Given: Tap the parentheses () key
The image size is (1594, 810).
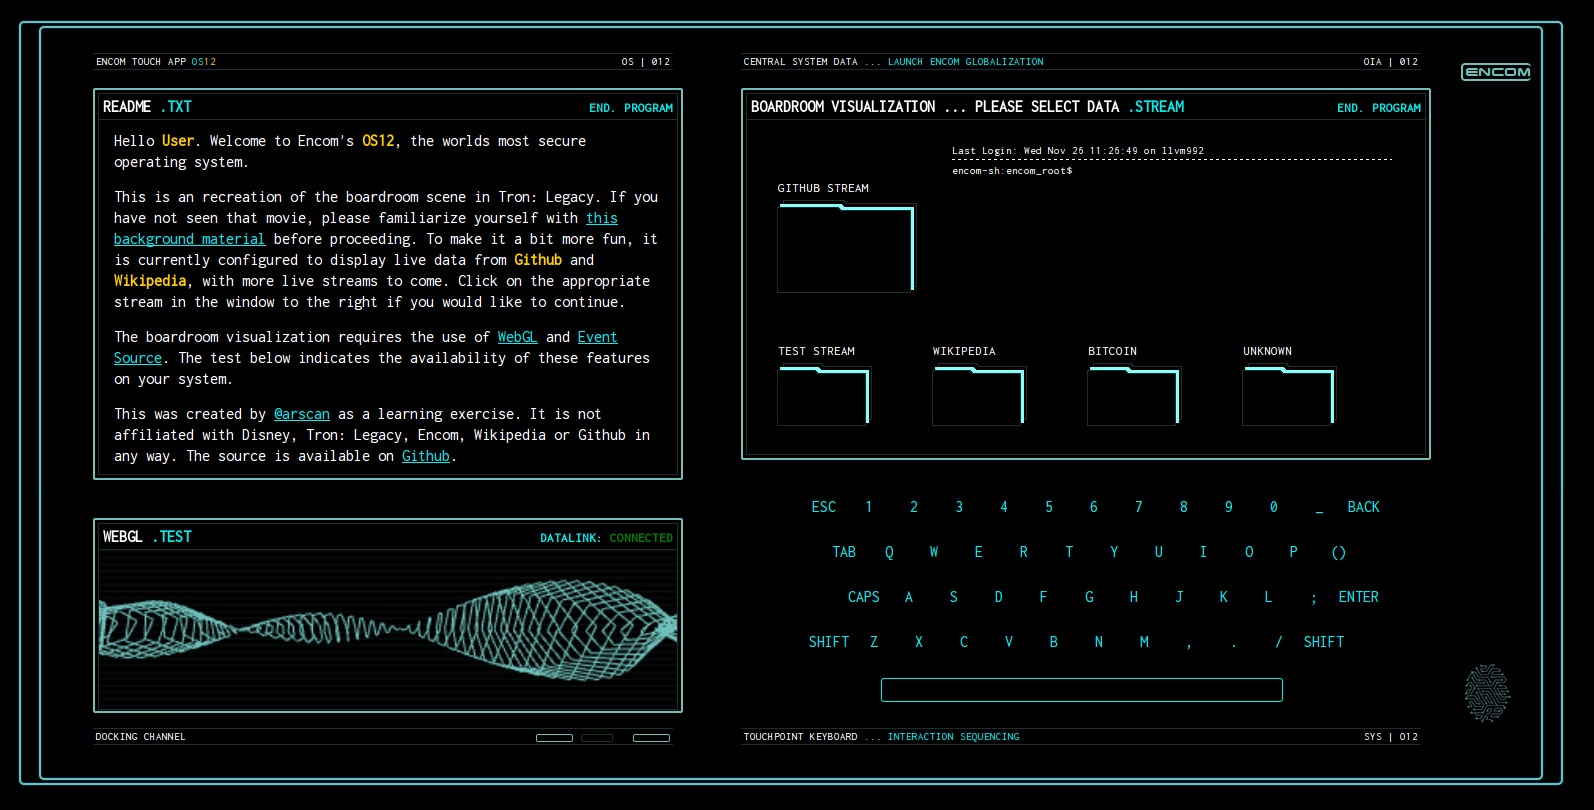Looking at the screenshot, I should point(1339,552).
